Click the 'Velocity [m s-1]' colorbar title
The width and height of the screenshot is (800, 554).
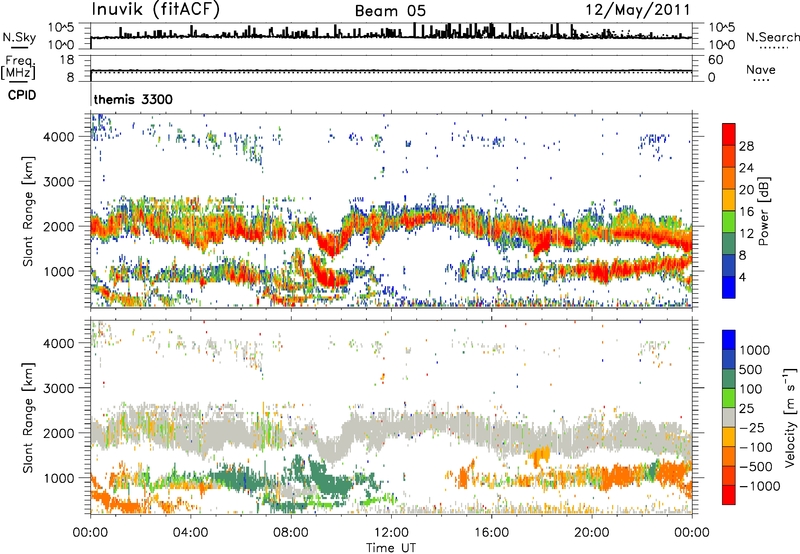(x=790, y=417)
